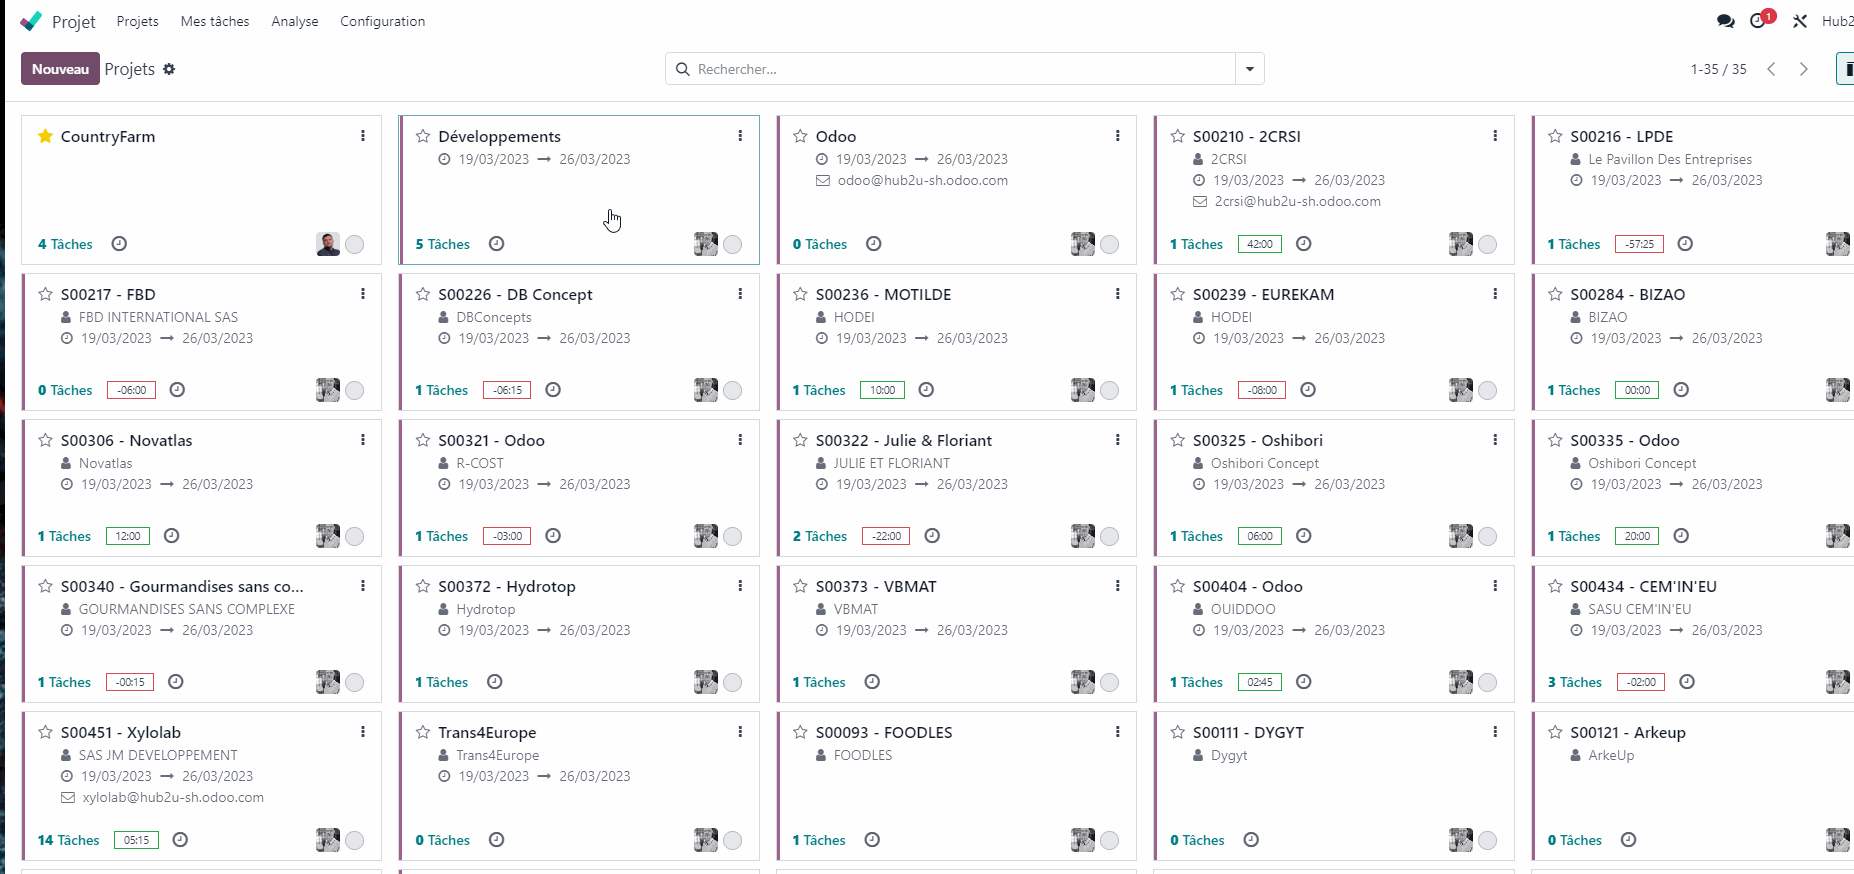
Task: Open activity clock on S00322 - Julie & Floriant
Action: pyautogui.click(x=932, y=536)
